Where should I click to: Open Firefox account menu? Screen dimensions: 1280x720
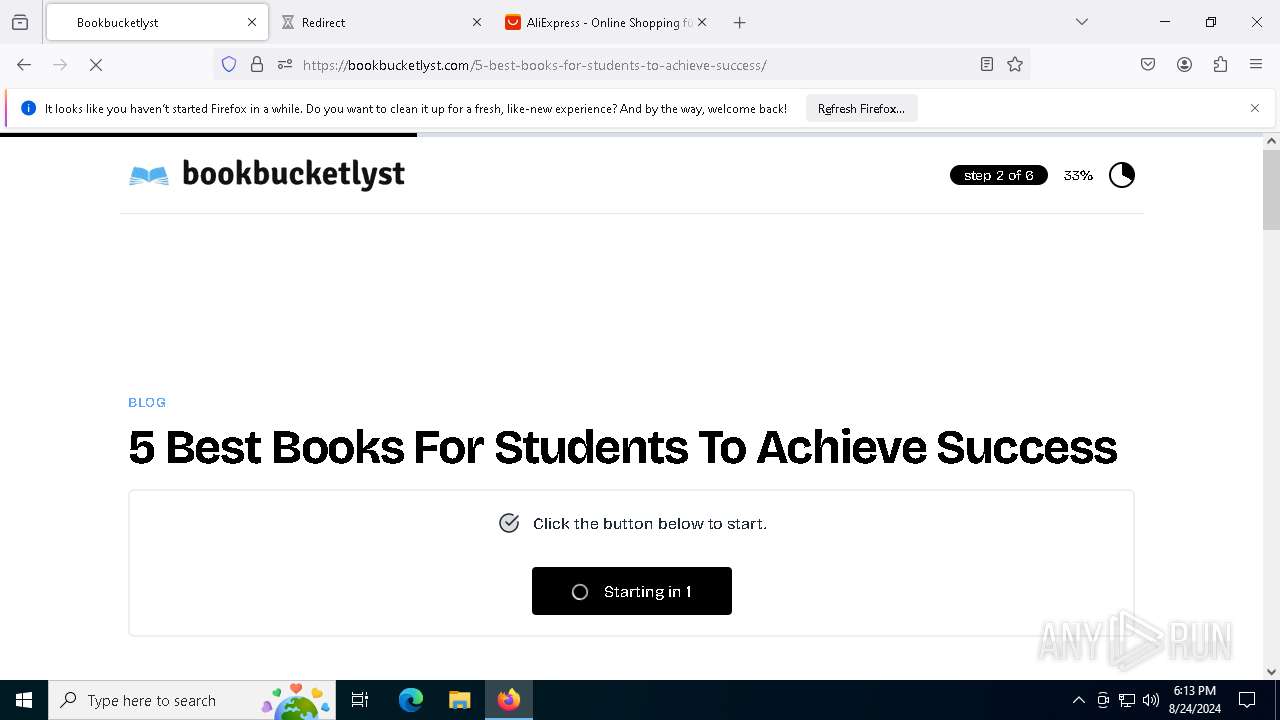[x=1184, y=65]
